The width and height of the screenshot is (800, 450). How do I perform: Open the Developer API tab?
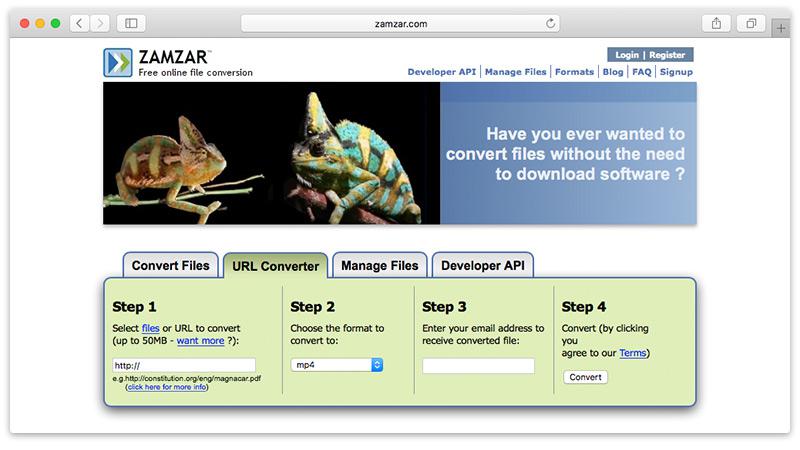[x=483, y=265]
